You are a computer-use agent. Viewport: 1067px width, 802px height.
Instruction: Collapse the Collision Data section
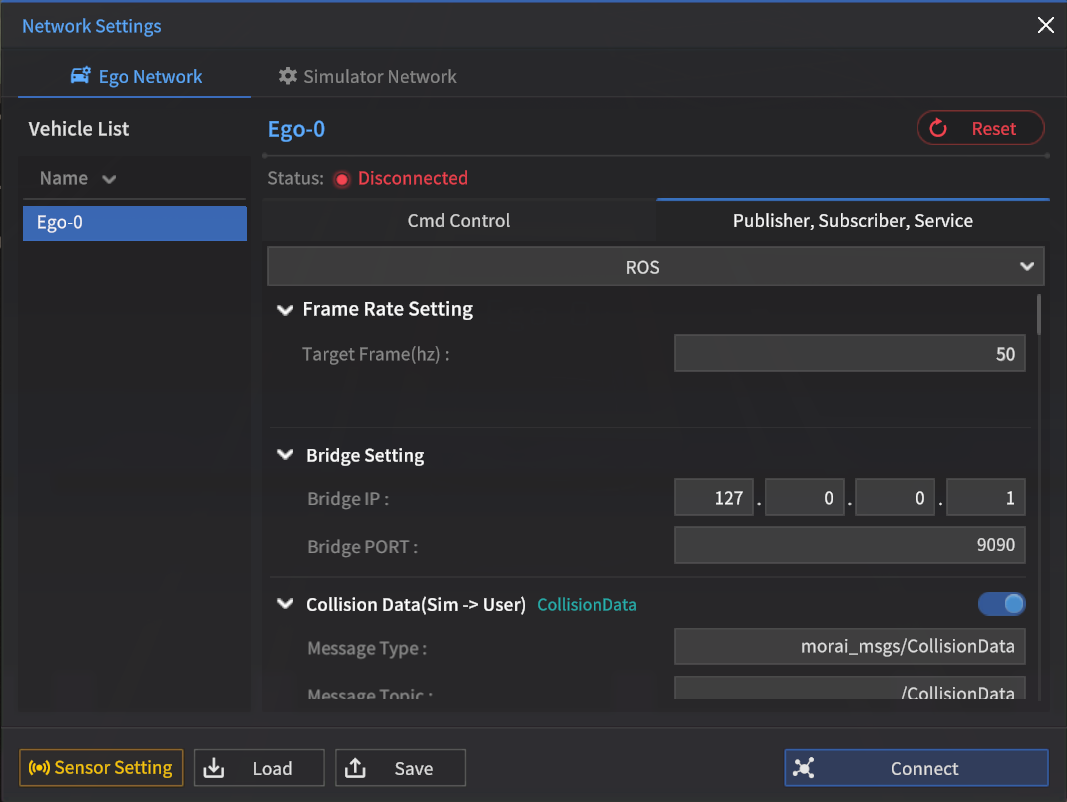point(285,604)
